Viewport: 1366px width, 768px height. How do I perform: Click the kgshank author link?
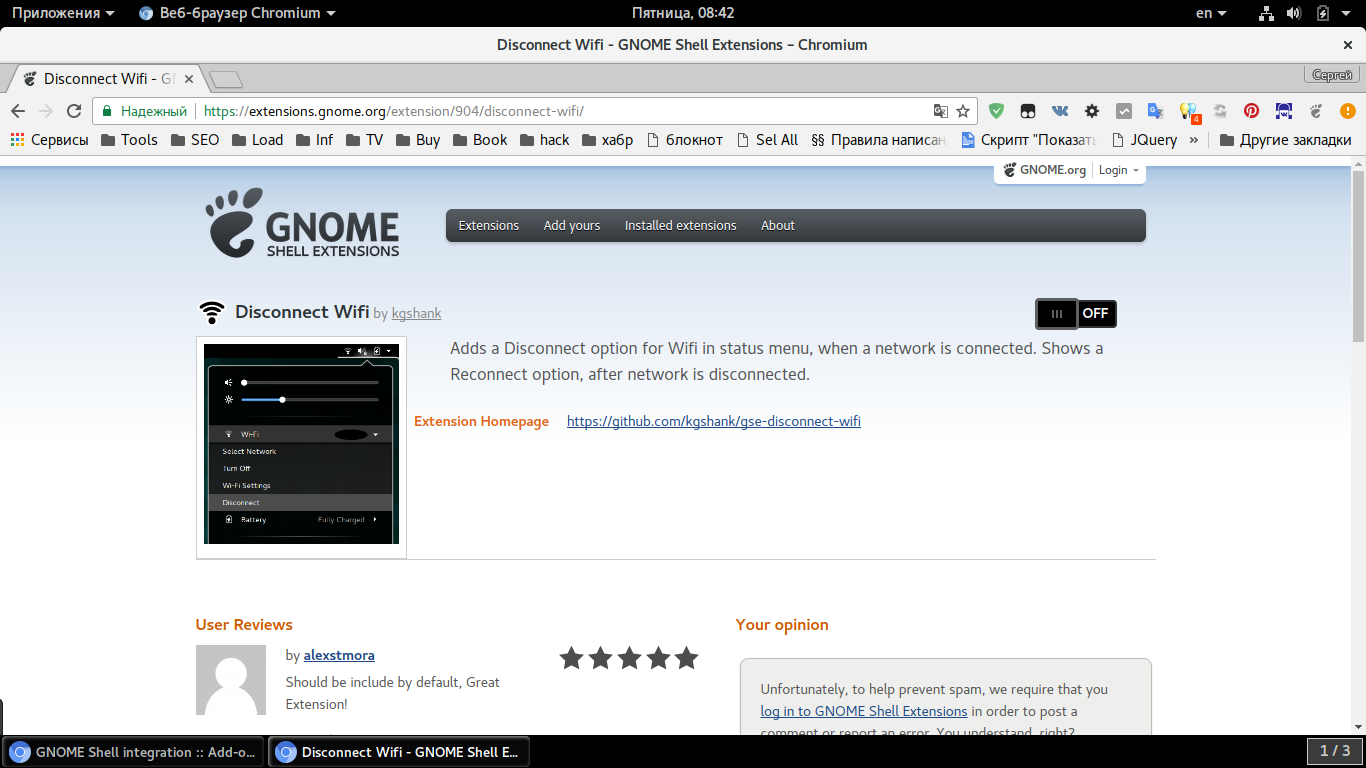click(416, 314)
